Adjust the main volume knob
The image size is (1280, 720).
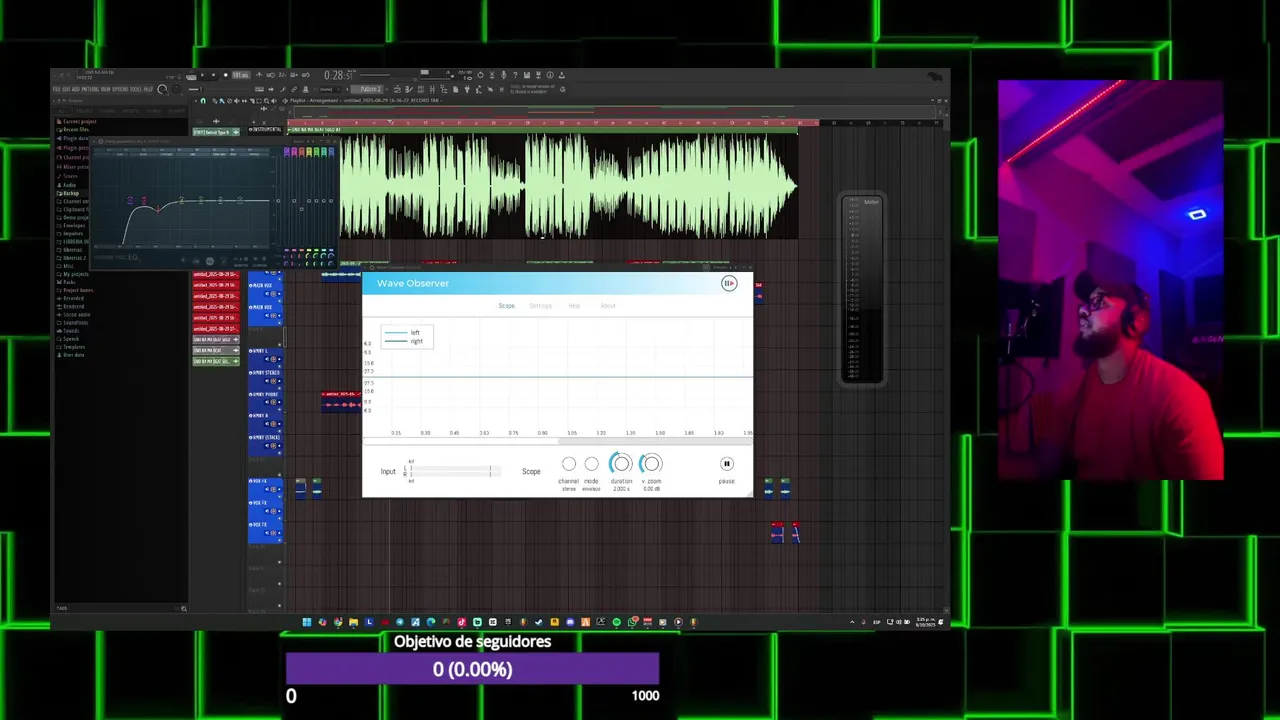tap(162, 89)
